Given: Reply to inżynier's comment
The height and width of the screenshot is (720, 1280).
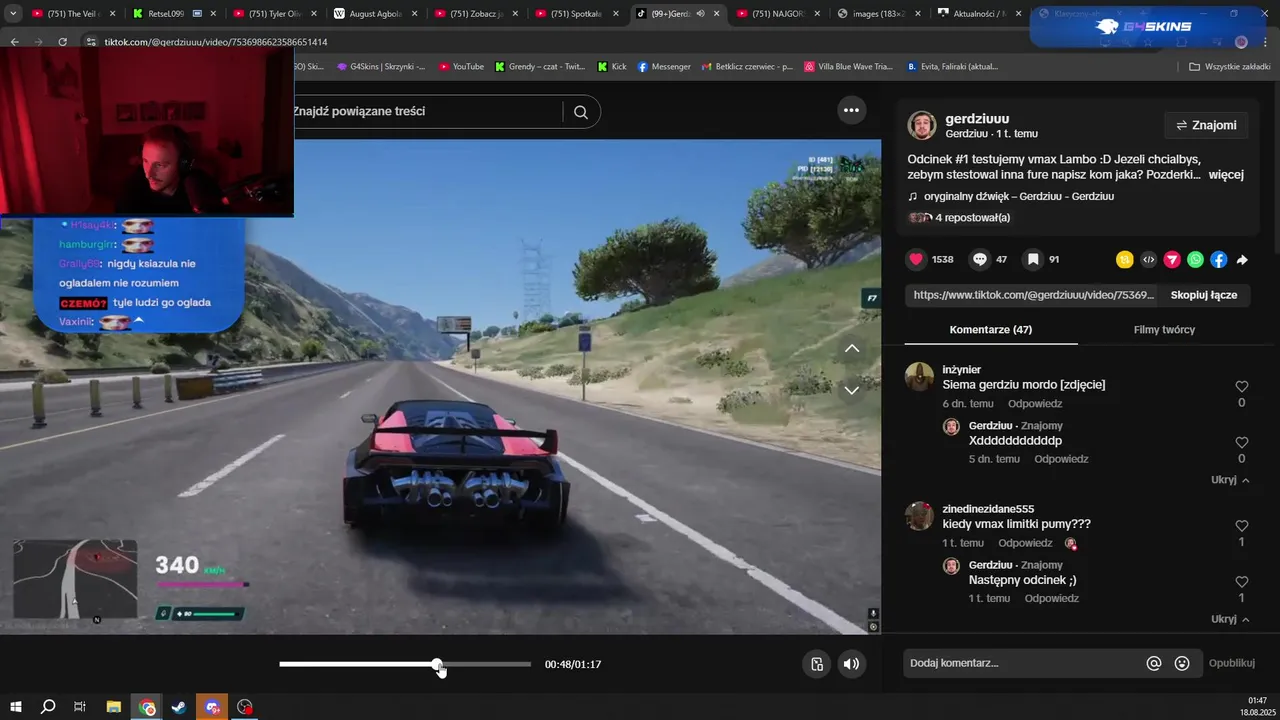Looking at the screenshot, I should click(x=1035, y=404).
